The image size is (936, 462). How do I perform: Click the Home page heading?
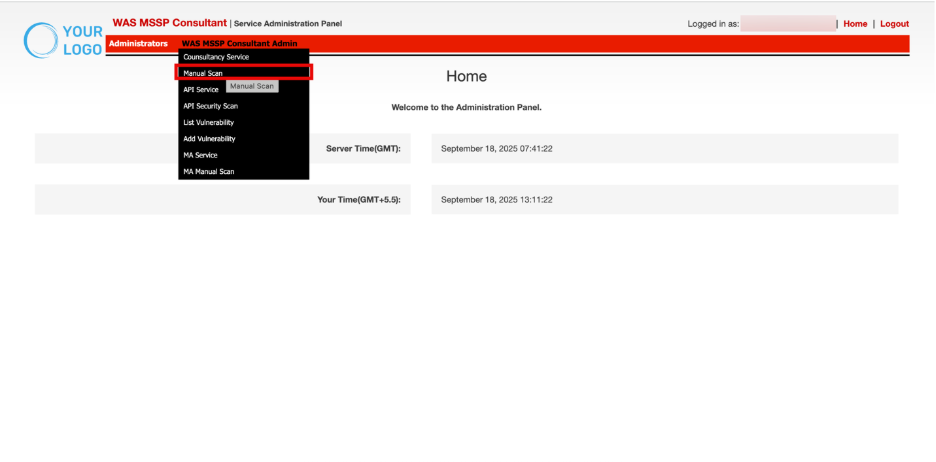click(466, 76)
